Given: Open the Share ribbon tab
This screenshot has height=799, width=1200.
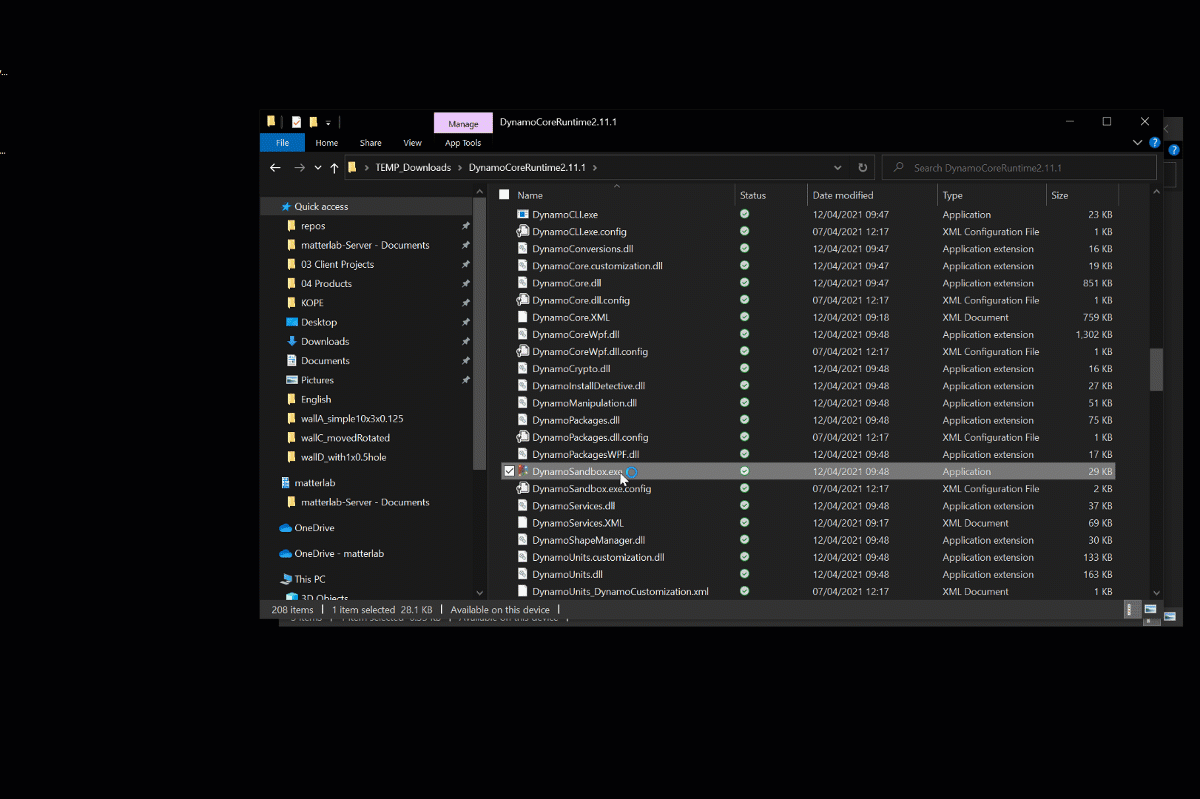Looking at the screenshot, I should (371, 143).
